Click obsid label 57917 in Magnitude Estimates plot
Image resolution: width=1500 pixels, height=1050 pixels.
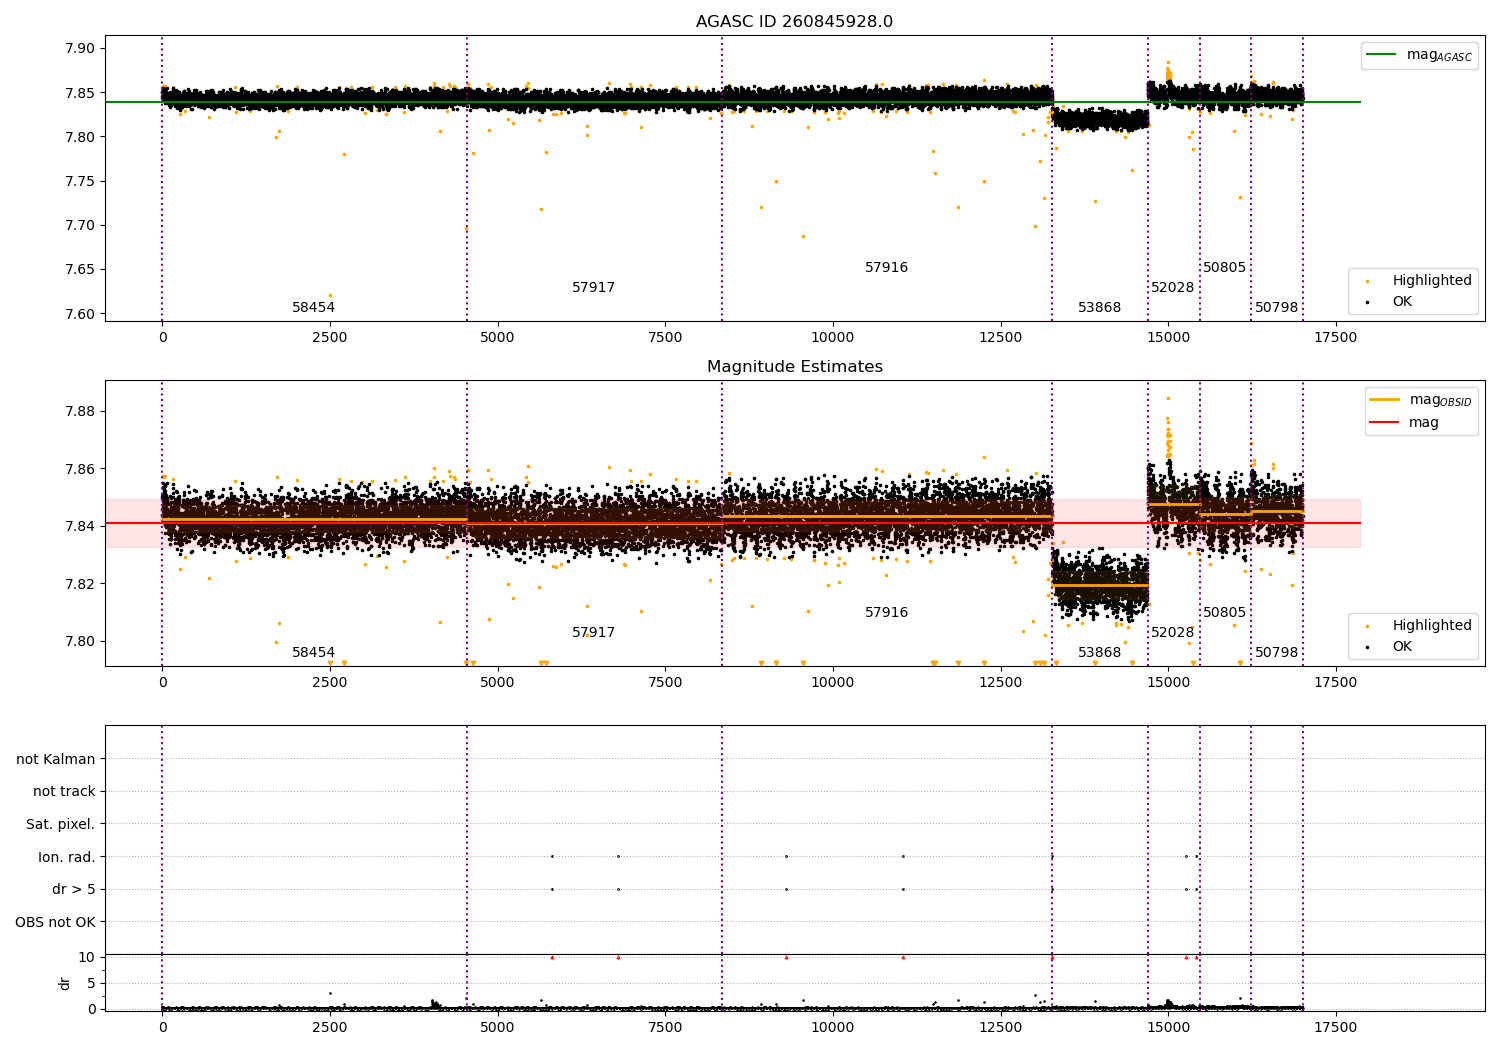click(x=593, y=632)
